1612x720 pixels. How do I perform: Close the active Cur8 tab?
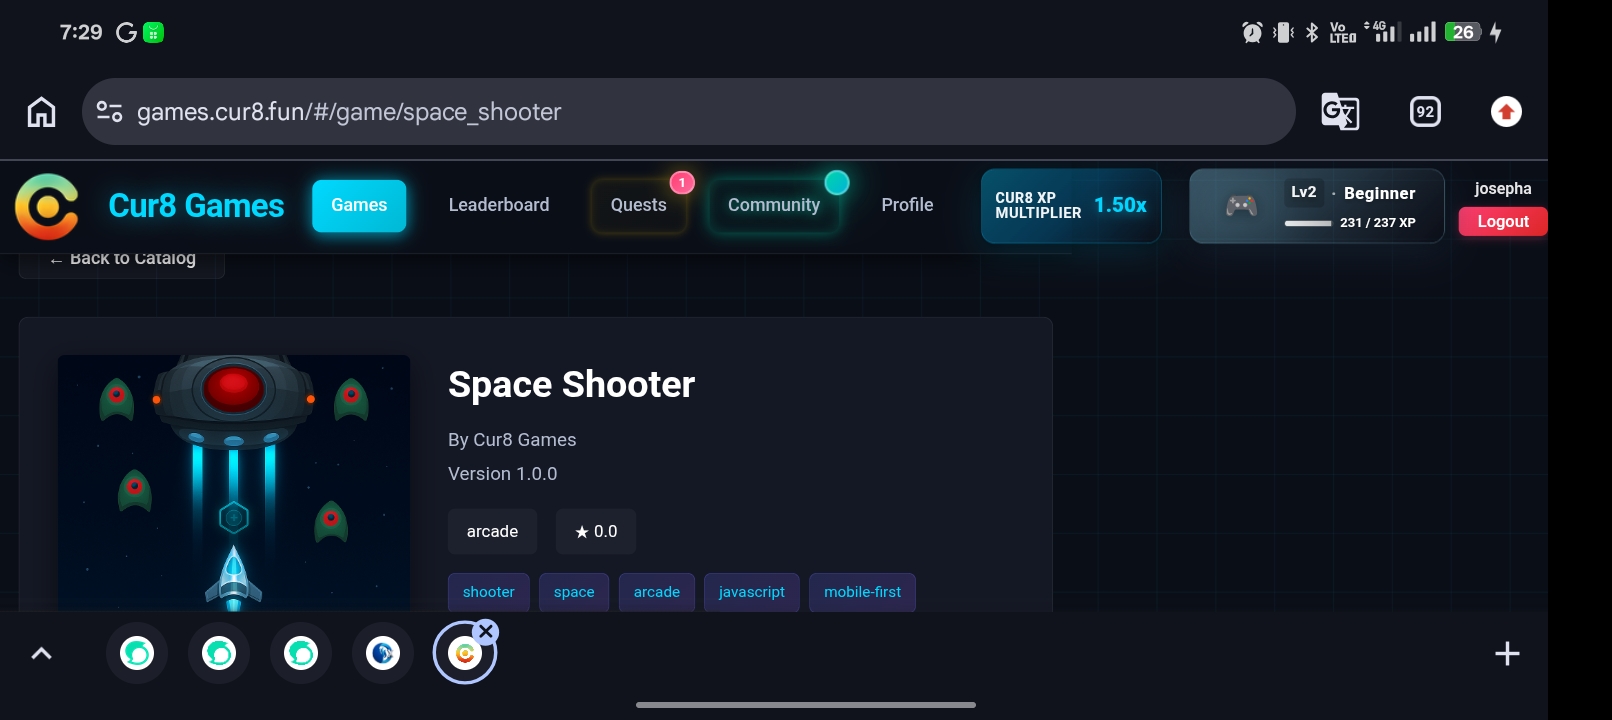pyautogui.click(x=486, y=631)
